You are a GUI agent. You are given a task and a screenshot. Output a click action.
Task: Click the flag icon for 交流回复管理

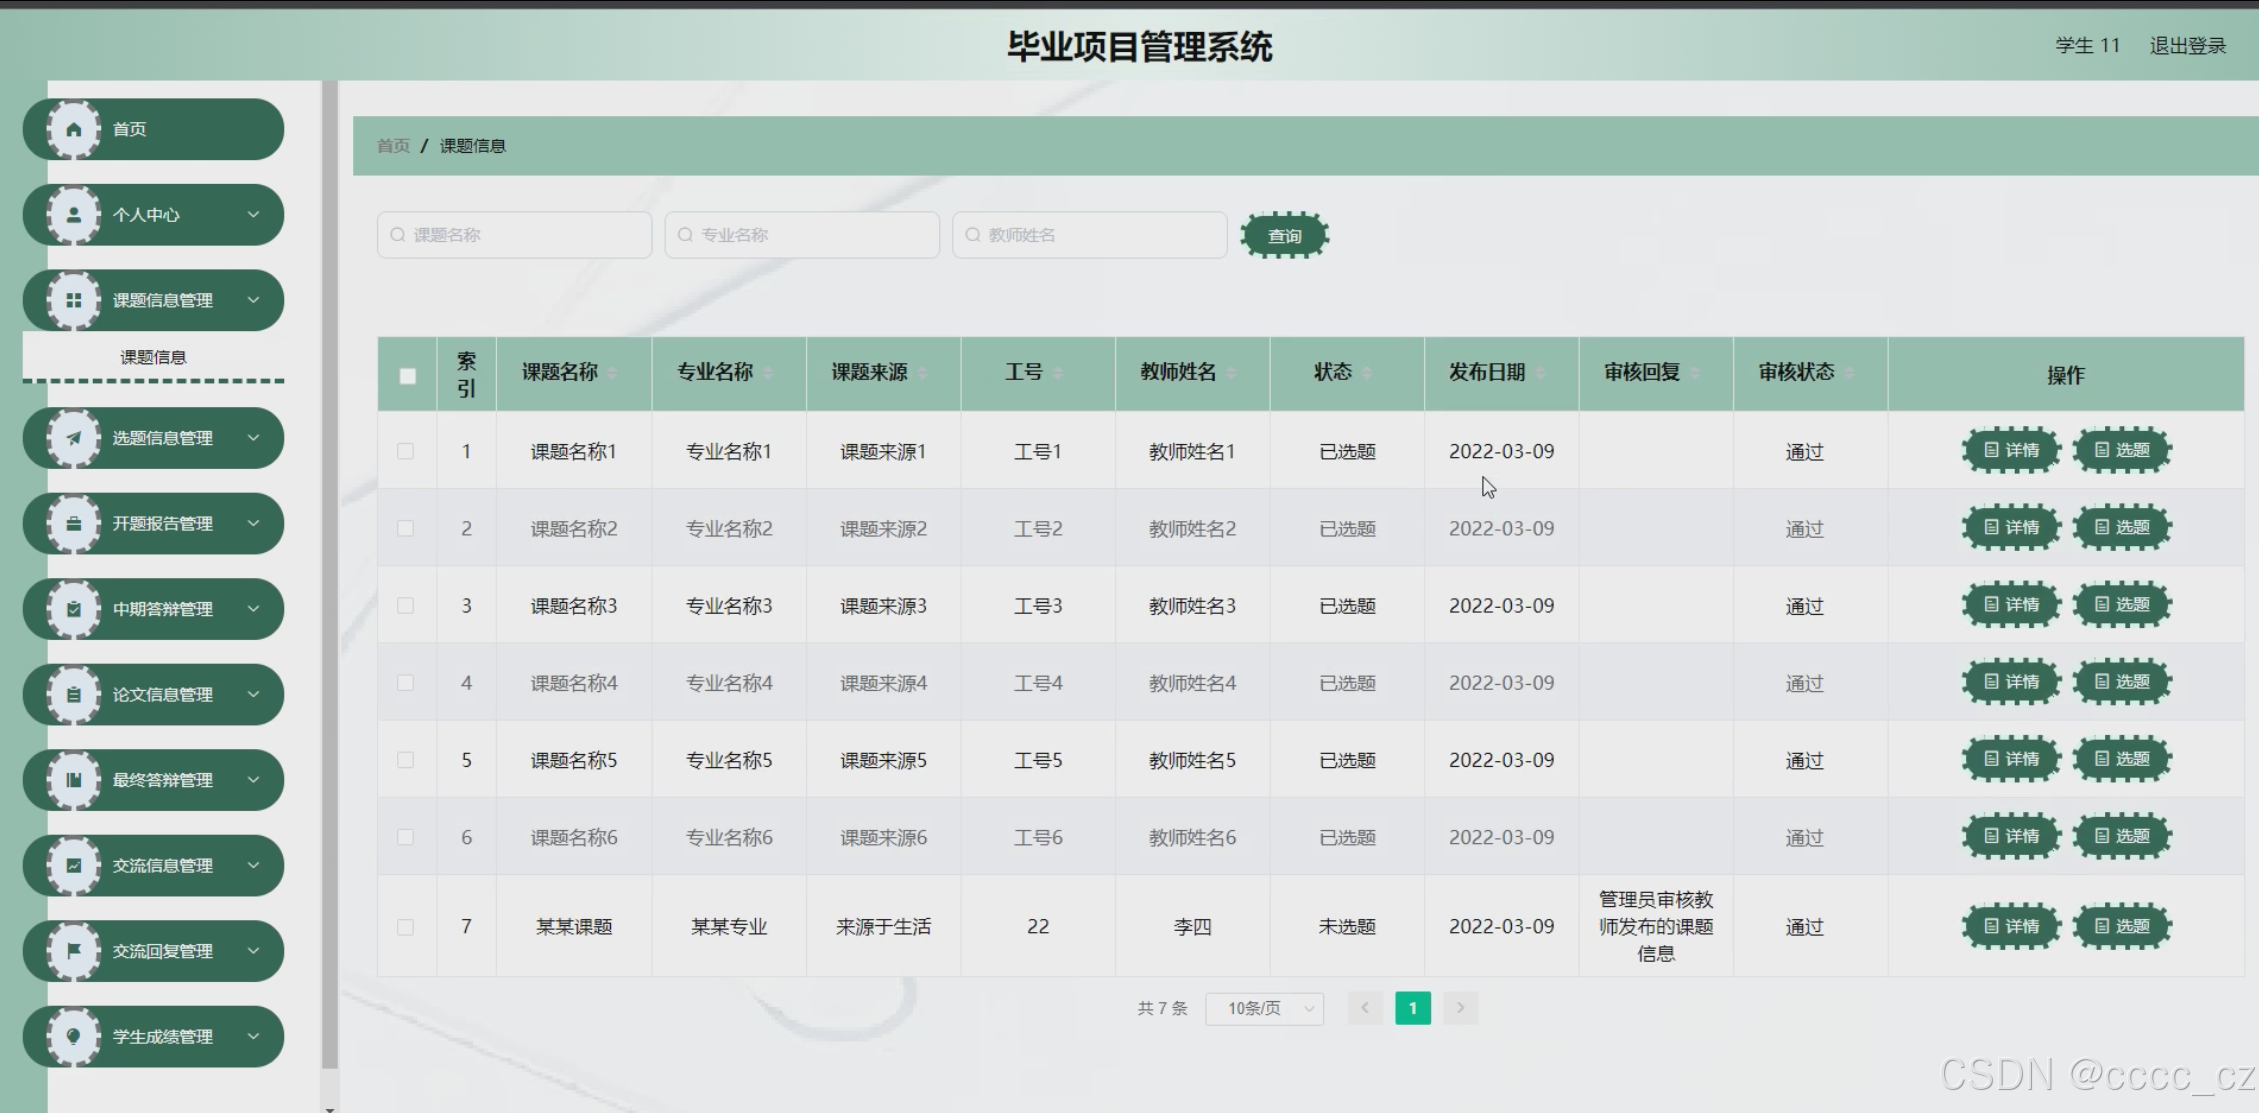coord(73,951)
